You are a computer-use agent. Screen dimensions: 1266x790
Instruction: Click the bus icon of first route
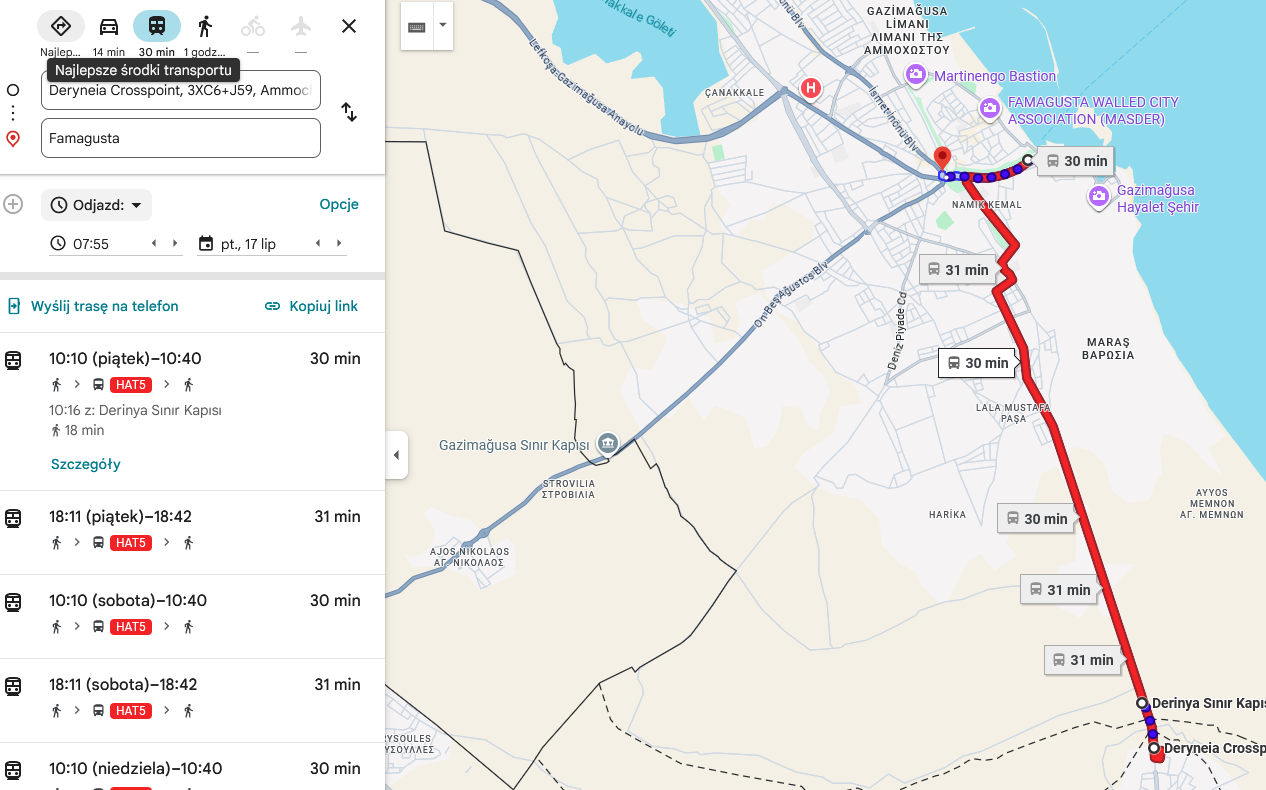tap(98, 385)
